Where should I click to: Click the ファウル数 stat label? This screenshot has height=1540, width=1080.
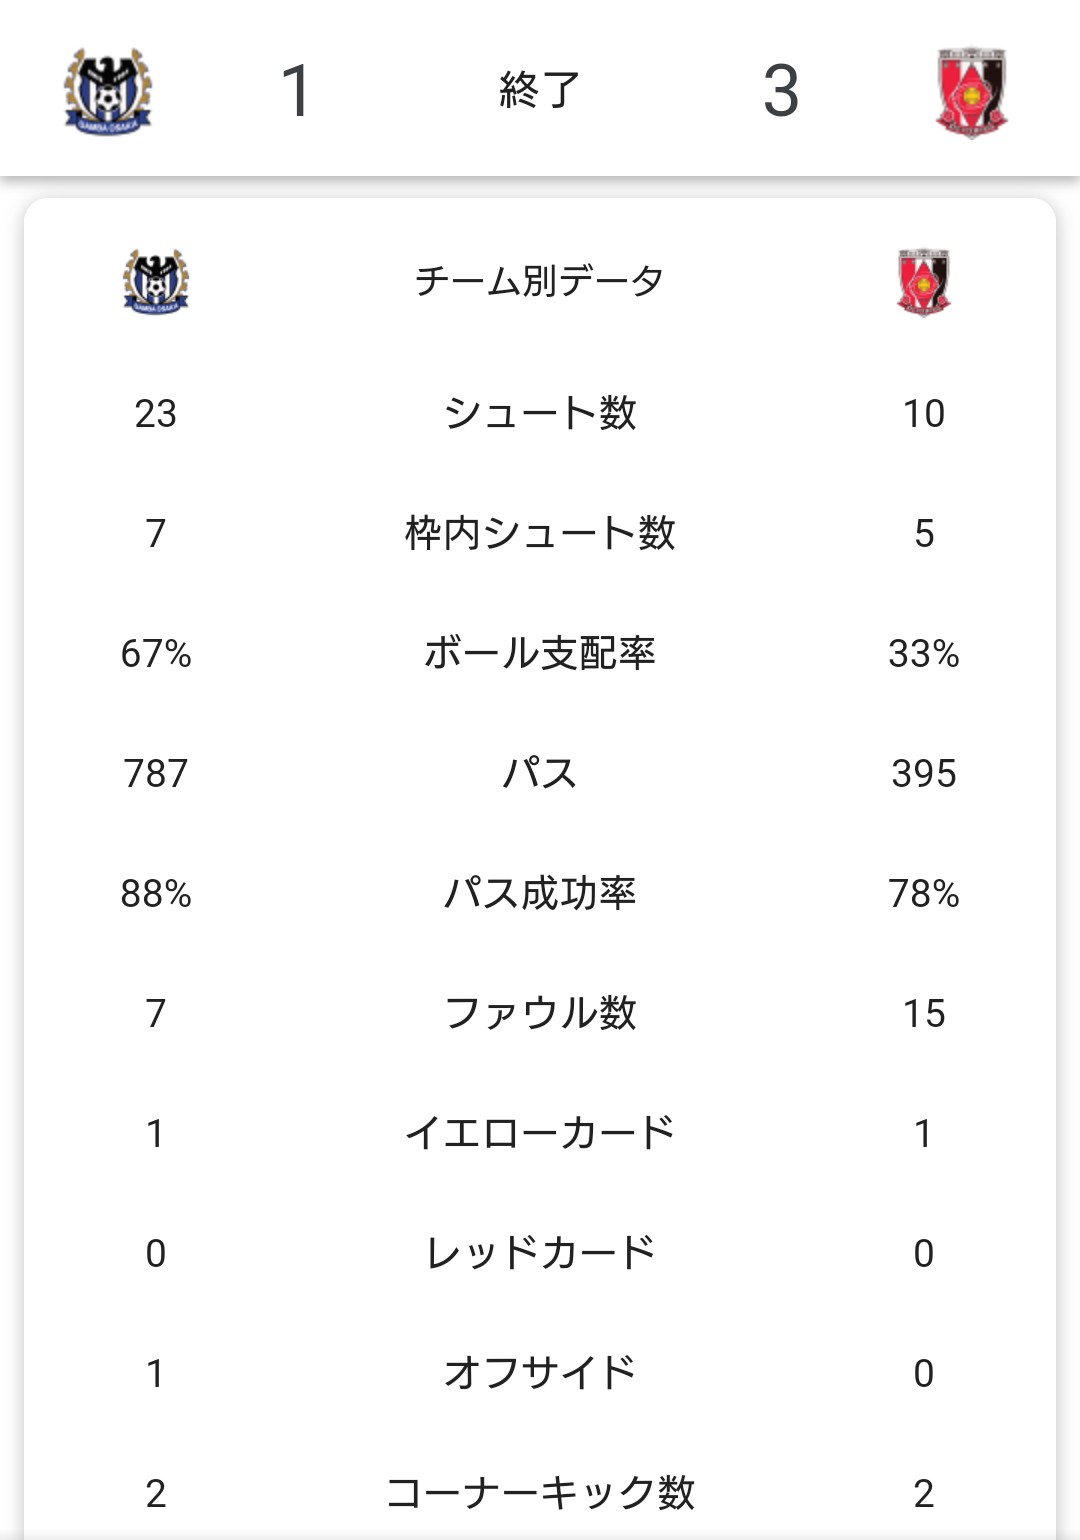[x=540, y=1013]
